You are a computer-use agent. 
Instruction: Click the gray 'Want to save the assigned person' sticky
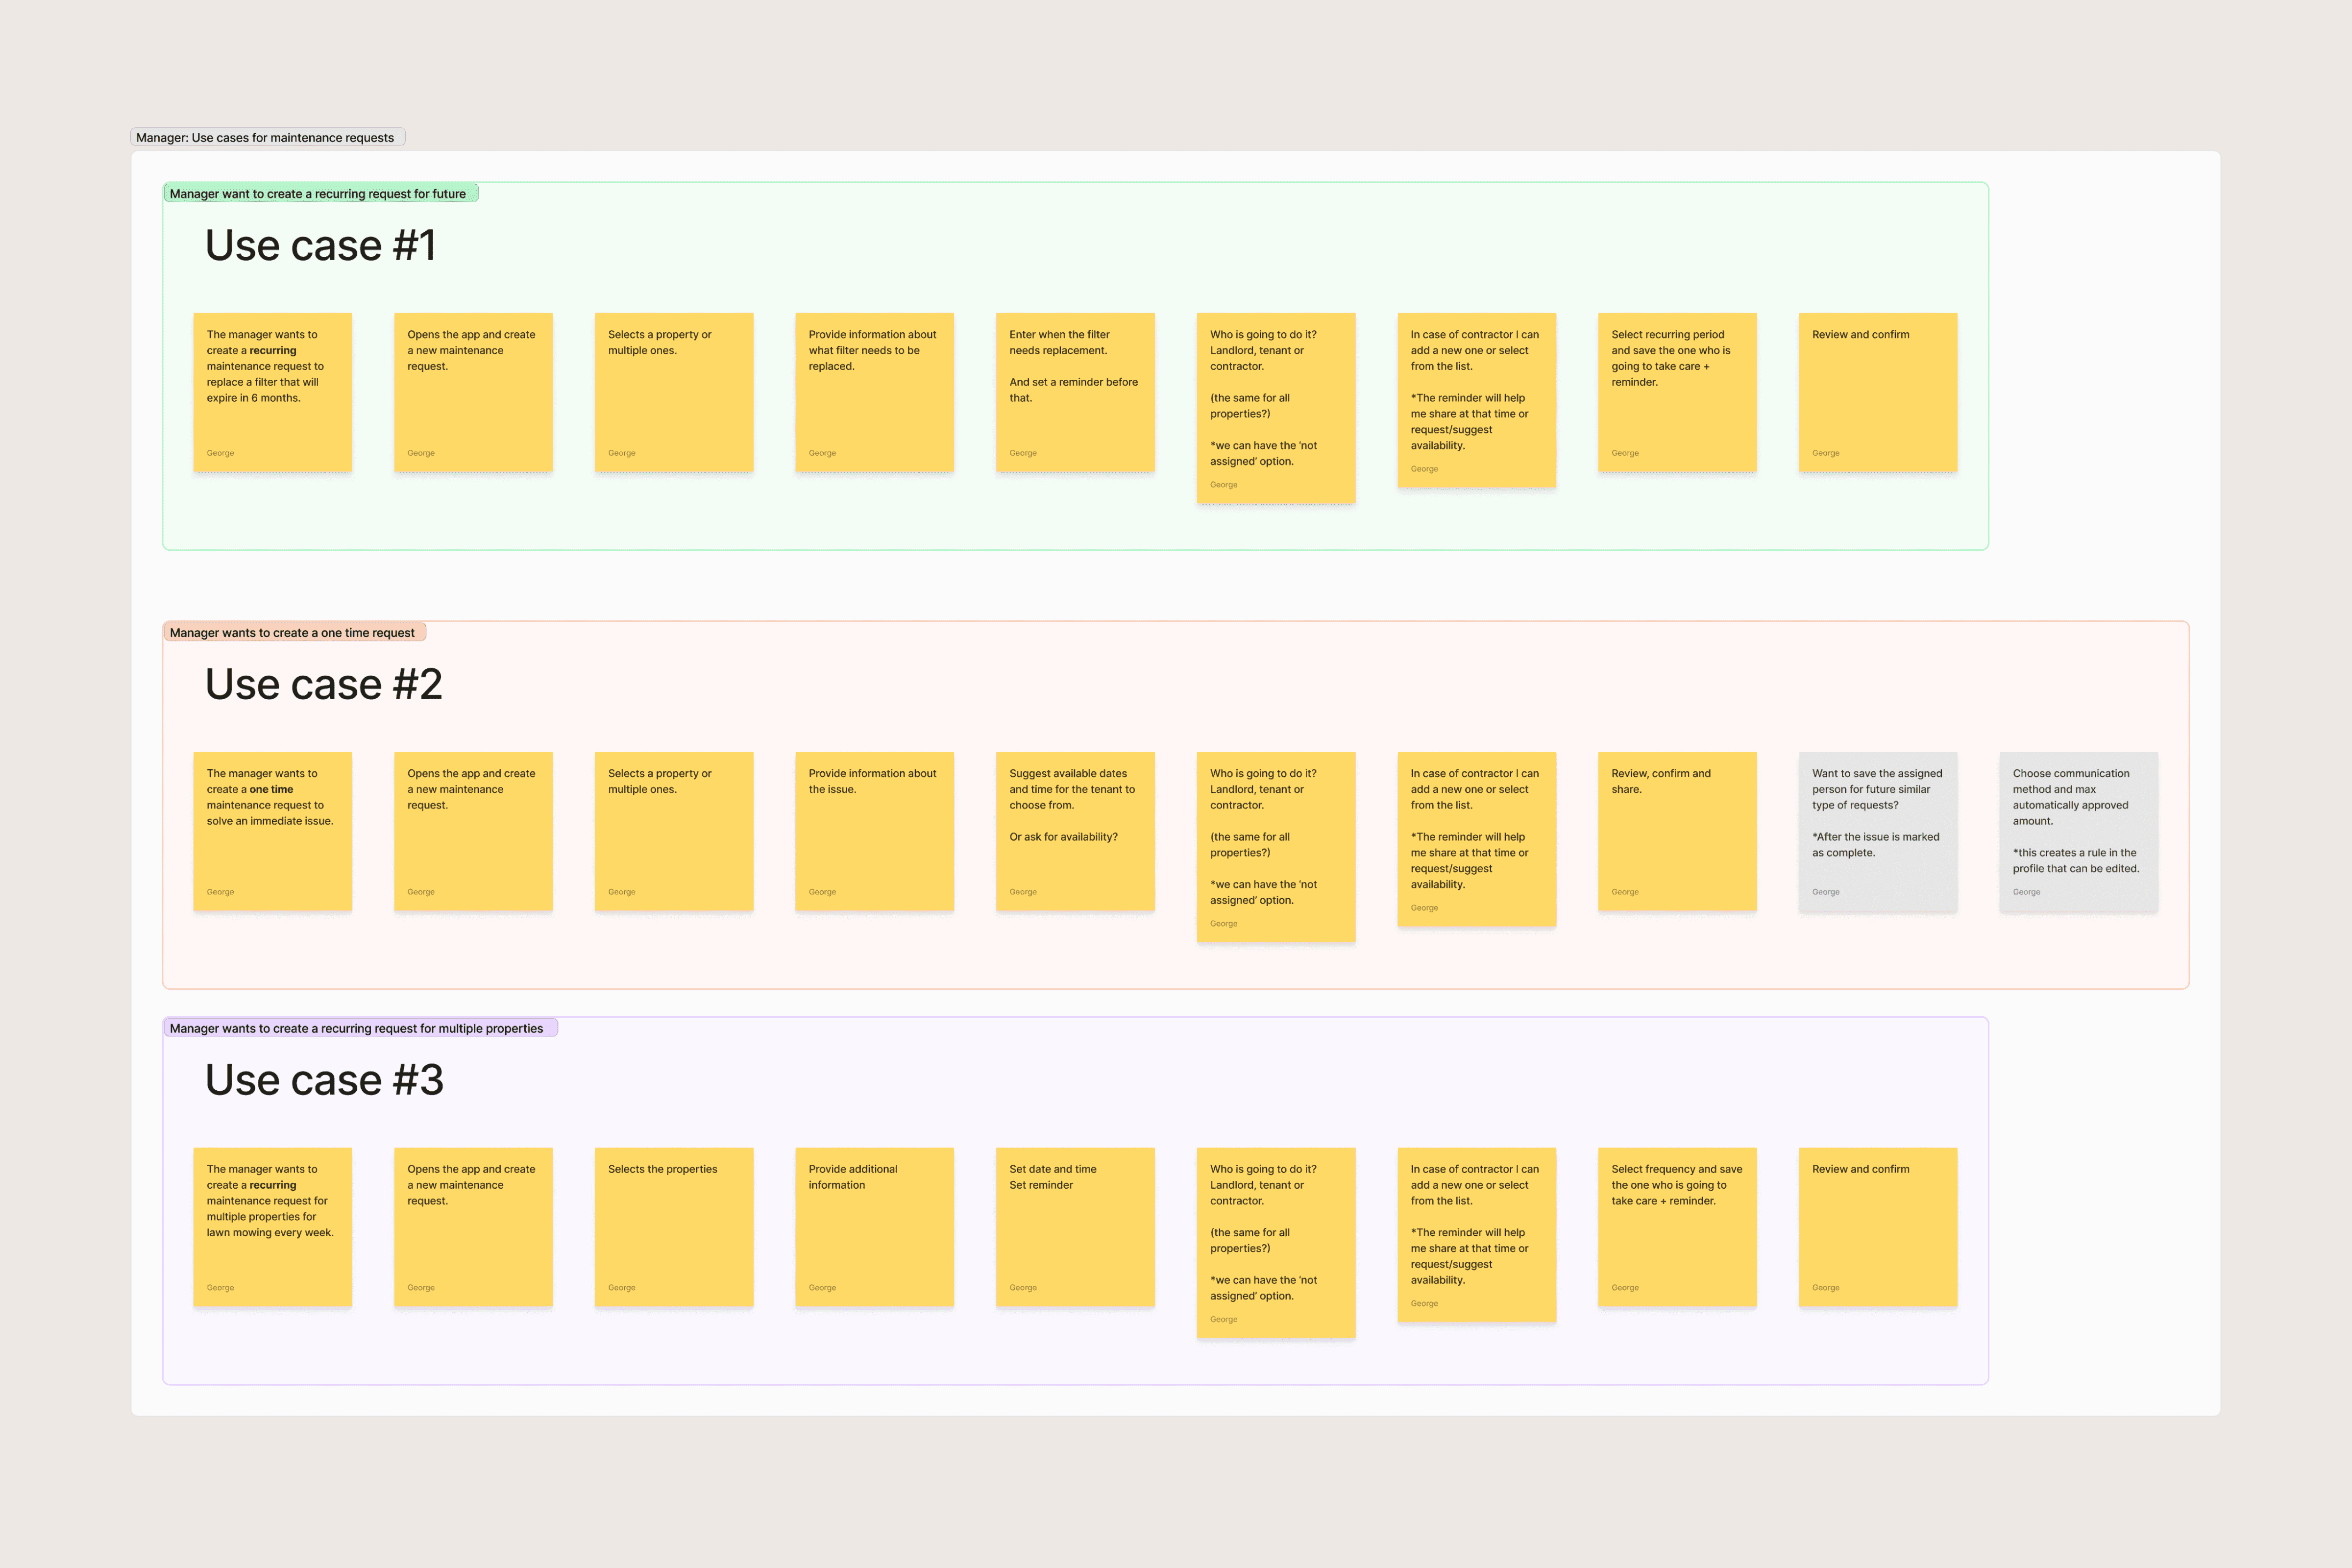tap(1877, 831)
